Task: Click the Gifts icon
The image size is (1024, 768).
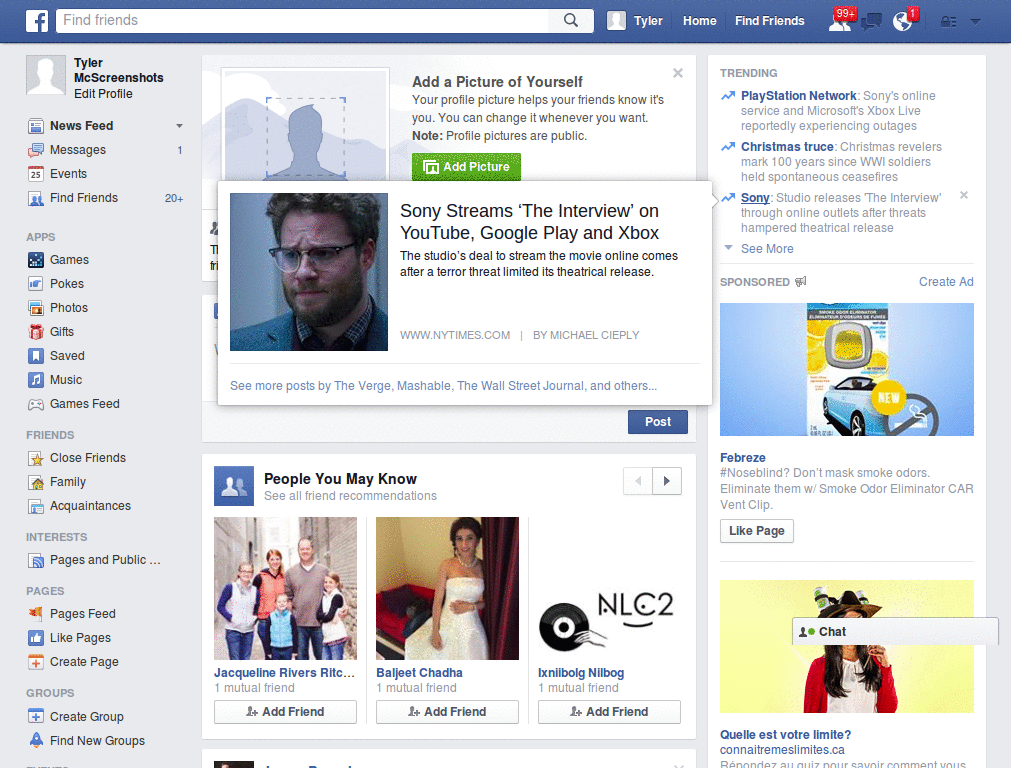Action: (36, 332)
